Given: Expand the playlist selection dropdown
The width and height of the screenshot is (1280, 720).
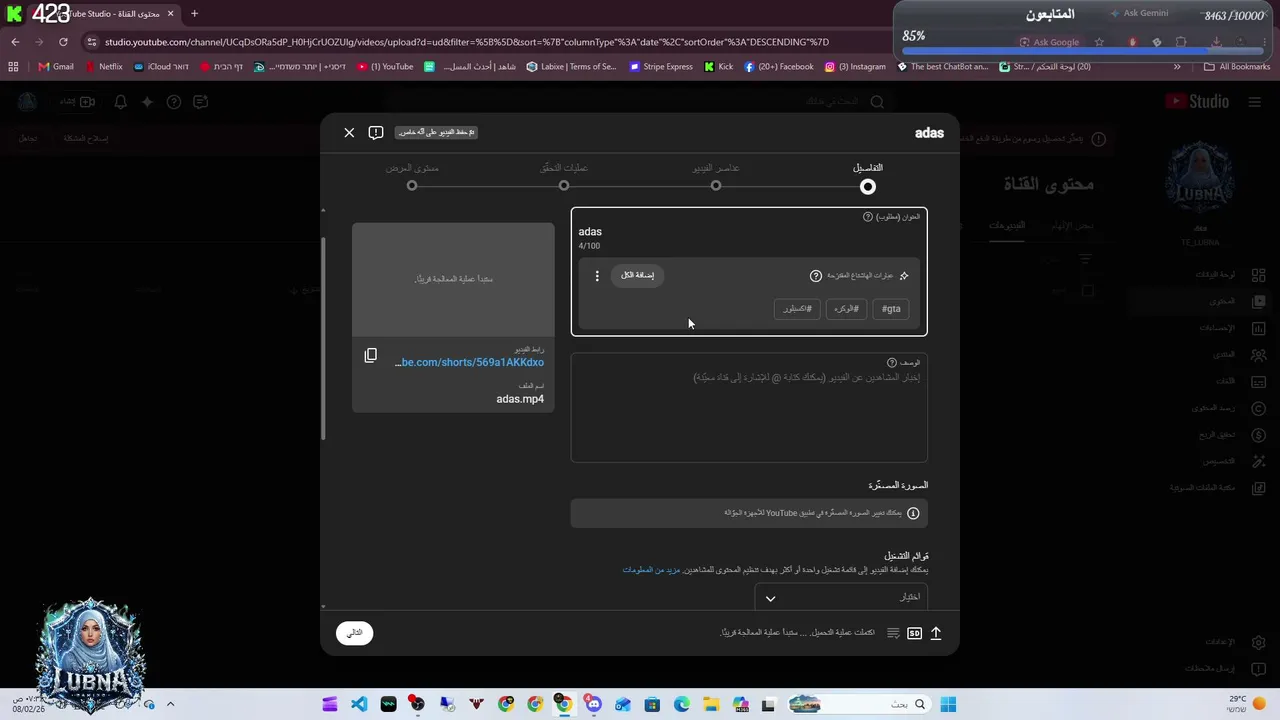Looking at the screenshot, I should coord(841,597).
